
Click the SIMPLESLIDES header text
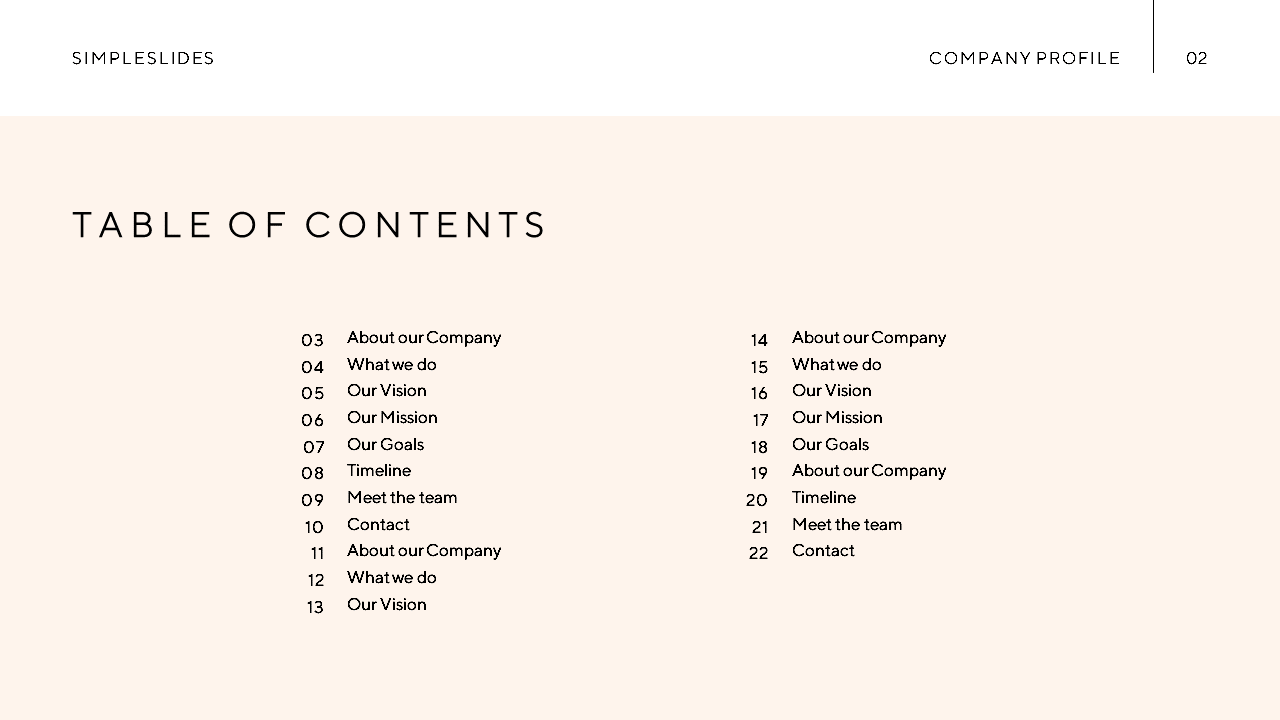point(143,58)
